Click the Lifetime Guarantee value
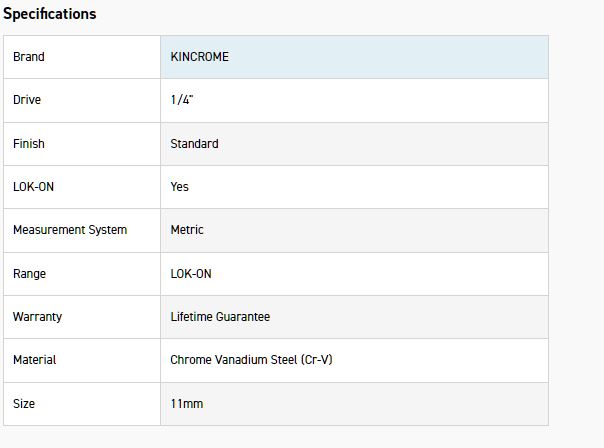The image size is (604, 448). pyautogui.click(x=220, y=317)
